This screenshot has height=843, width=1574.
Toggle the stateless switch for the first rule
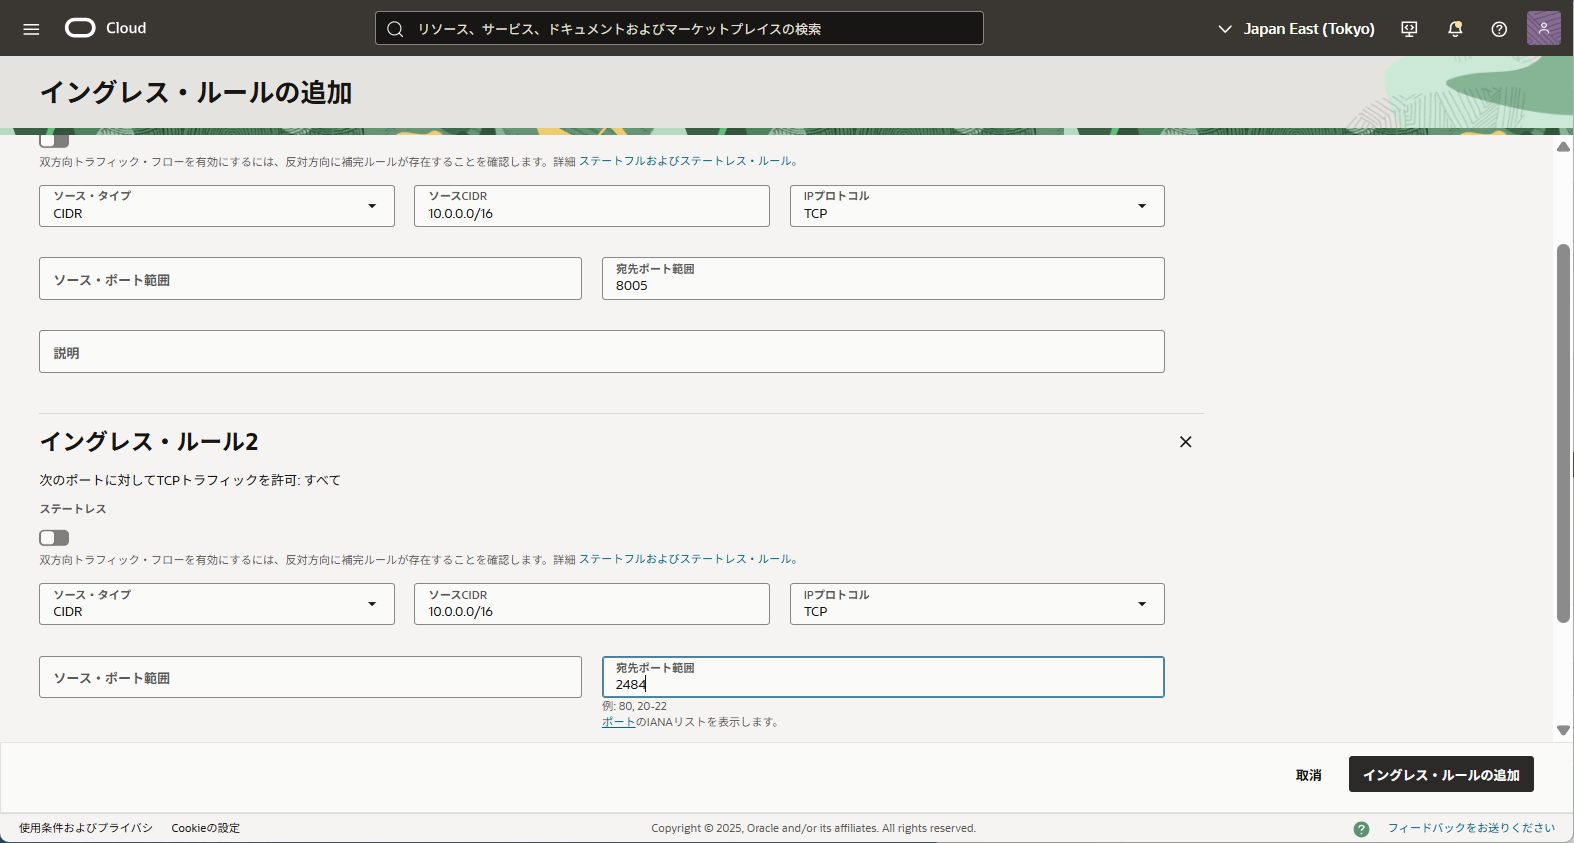tap(54, 140)
